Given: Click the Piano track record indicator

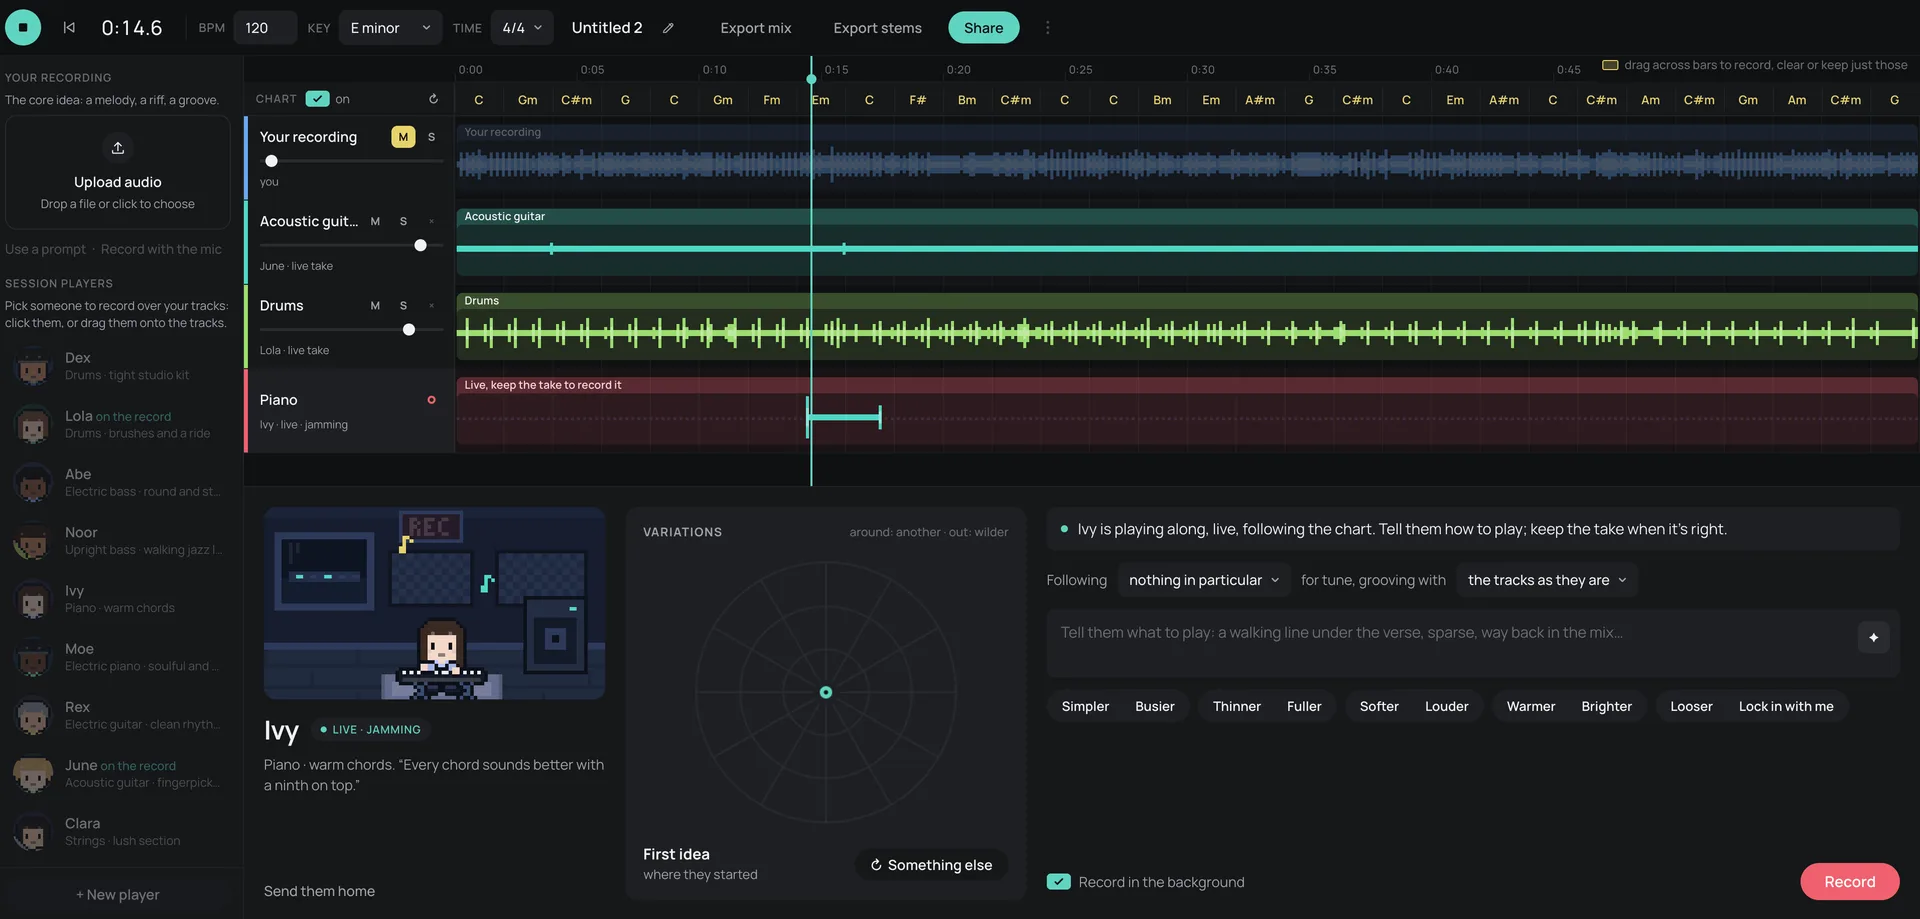Looking at the screenshot, I should point(432,400).
